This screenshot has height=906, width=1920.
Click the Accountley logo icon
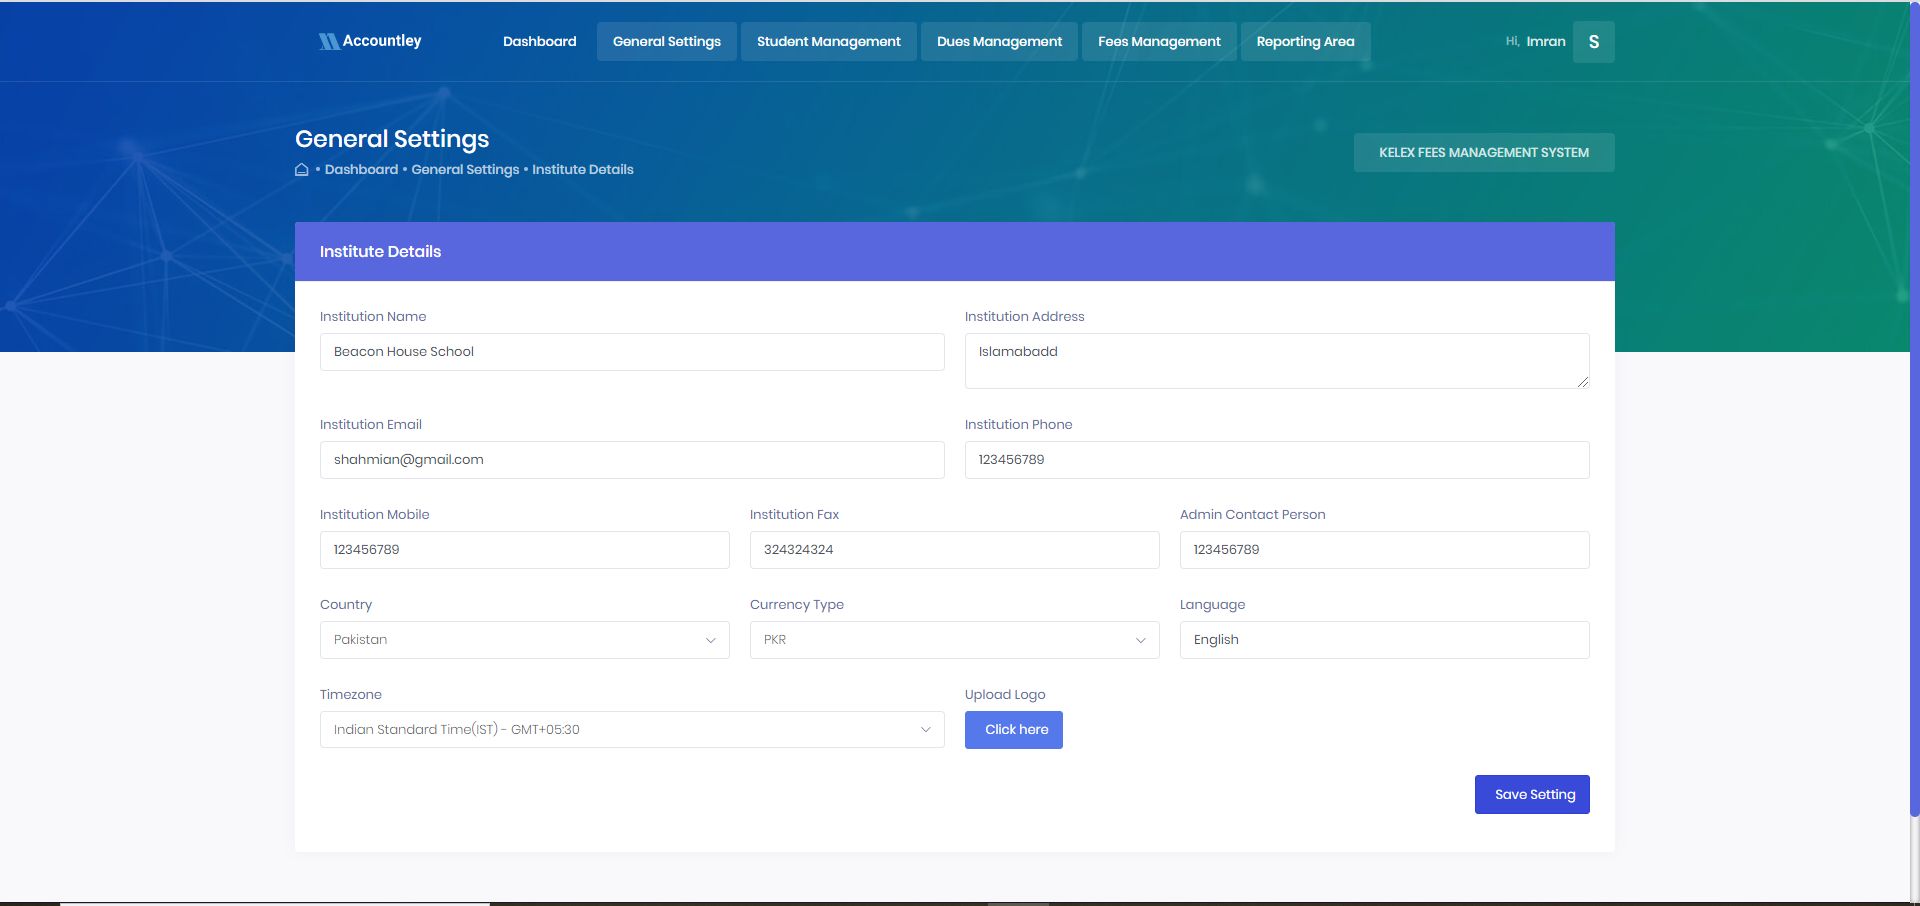328,41
